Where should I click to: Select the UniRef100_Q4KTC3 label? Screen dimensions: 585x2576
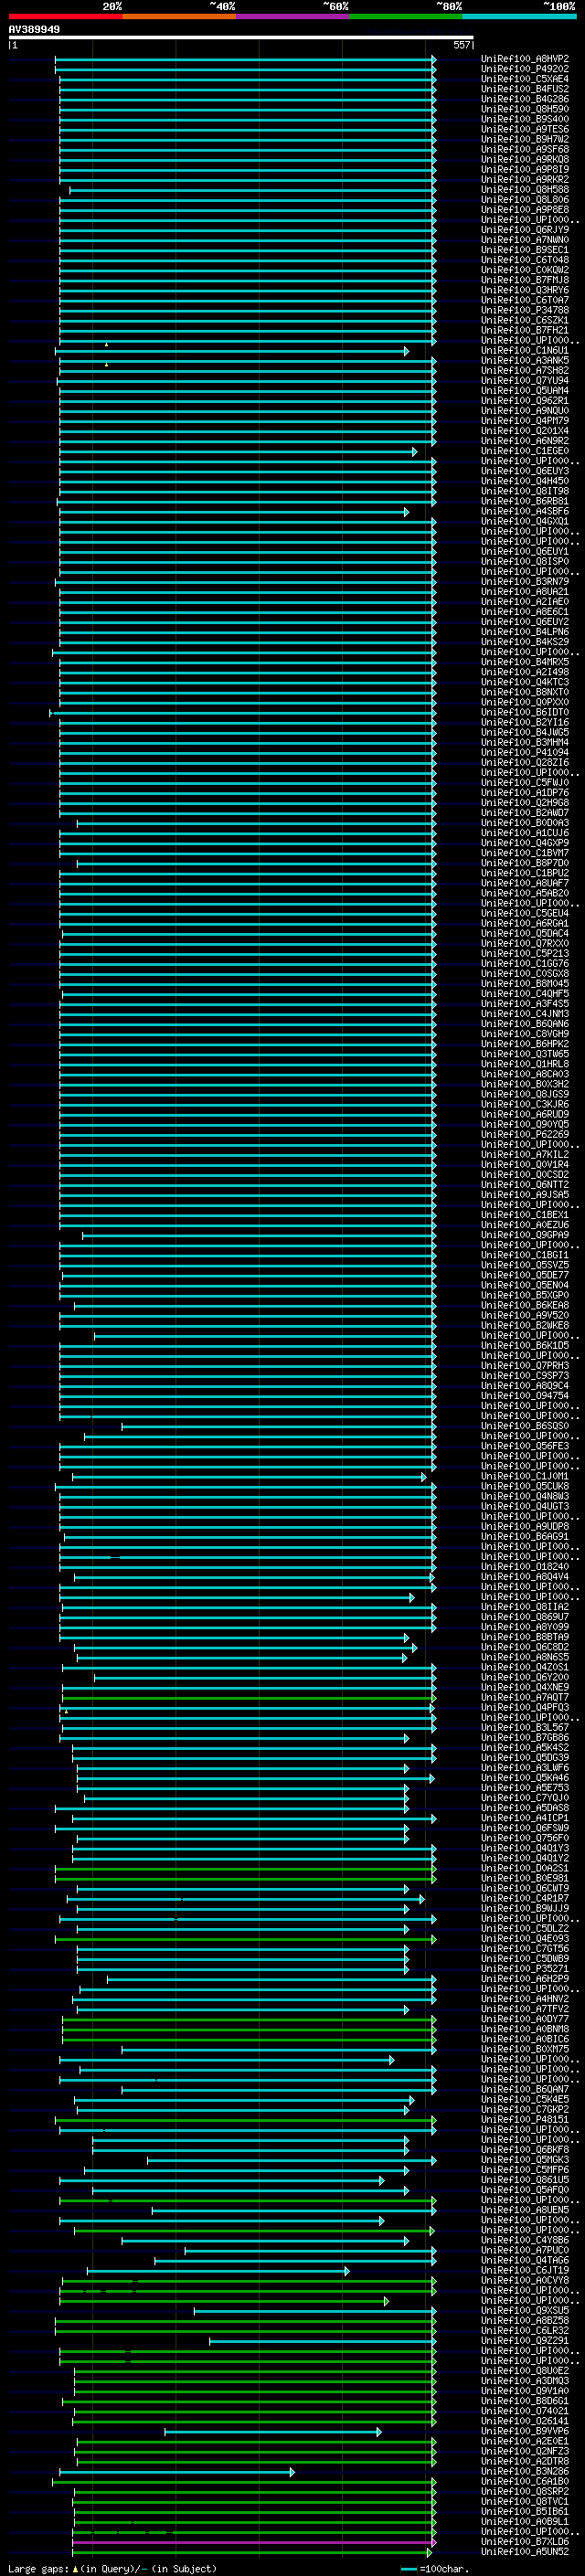tap(525, 682)
